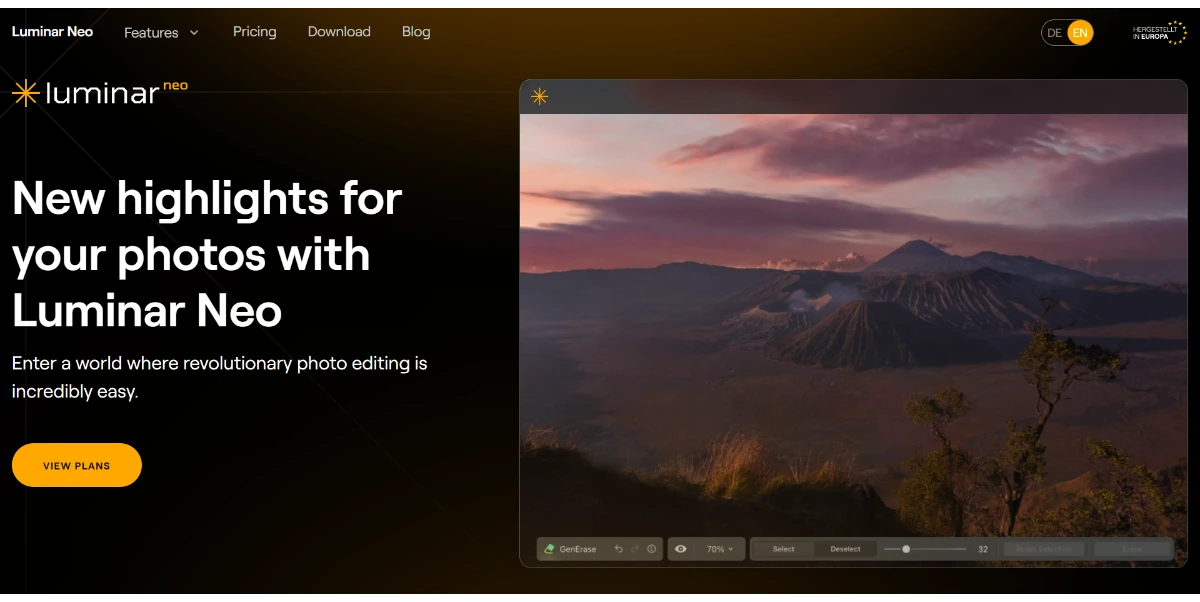Click the Deselect button
This screenshot has height=602, width=1200.
click(846, 549)
